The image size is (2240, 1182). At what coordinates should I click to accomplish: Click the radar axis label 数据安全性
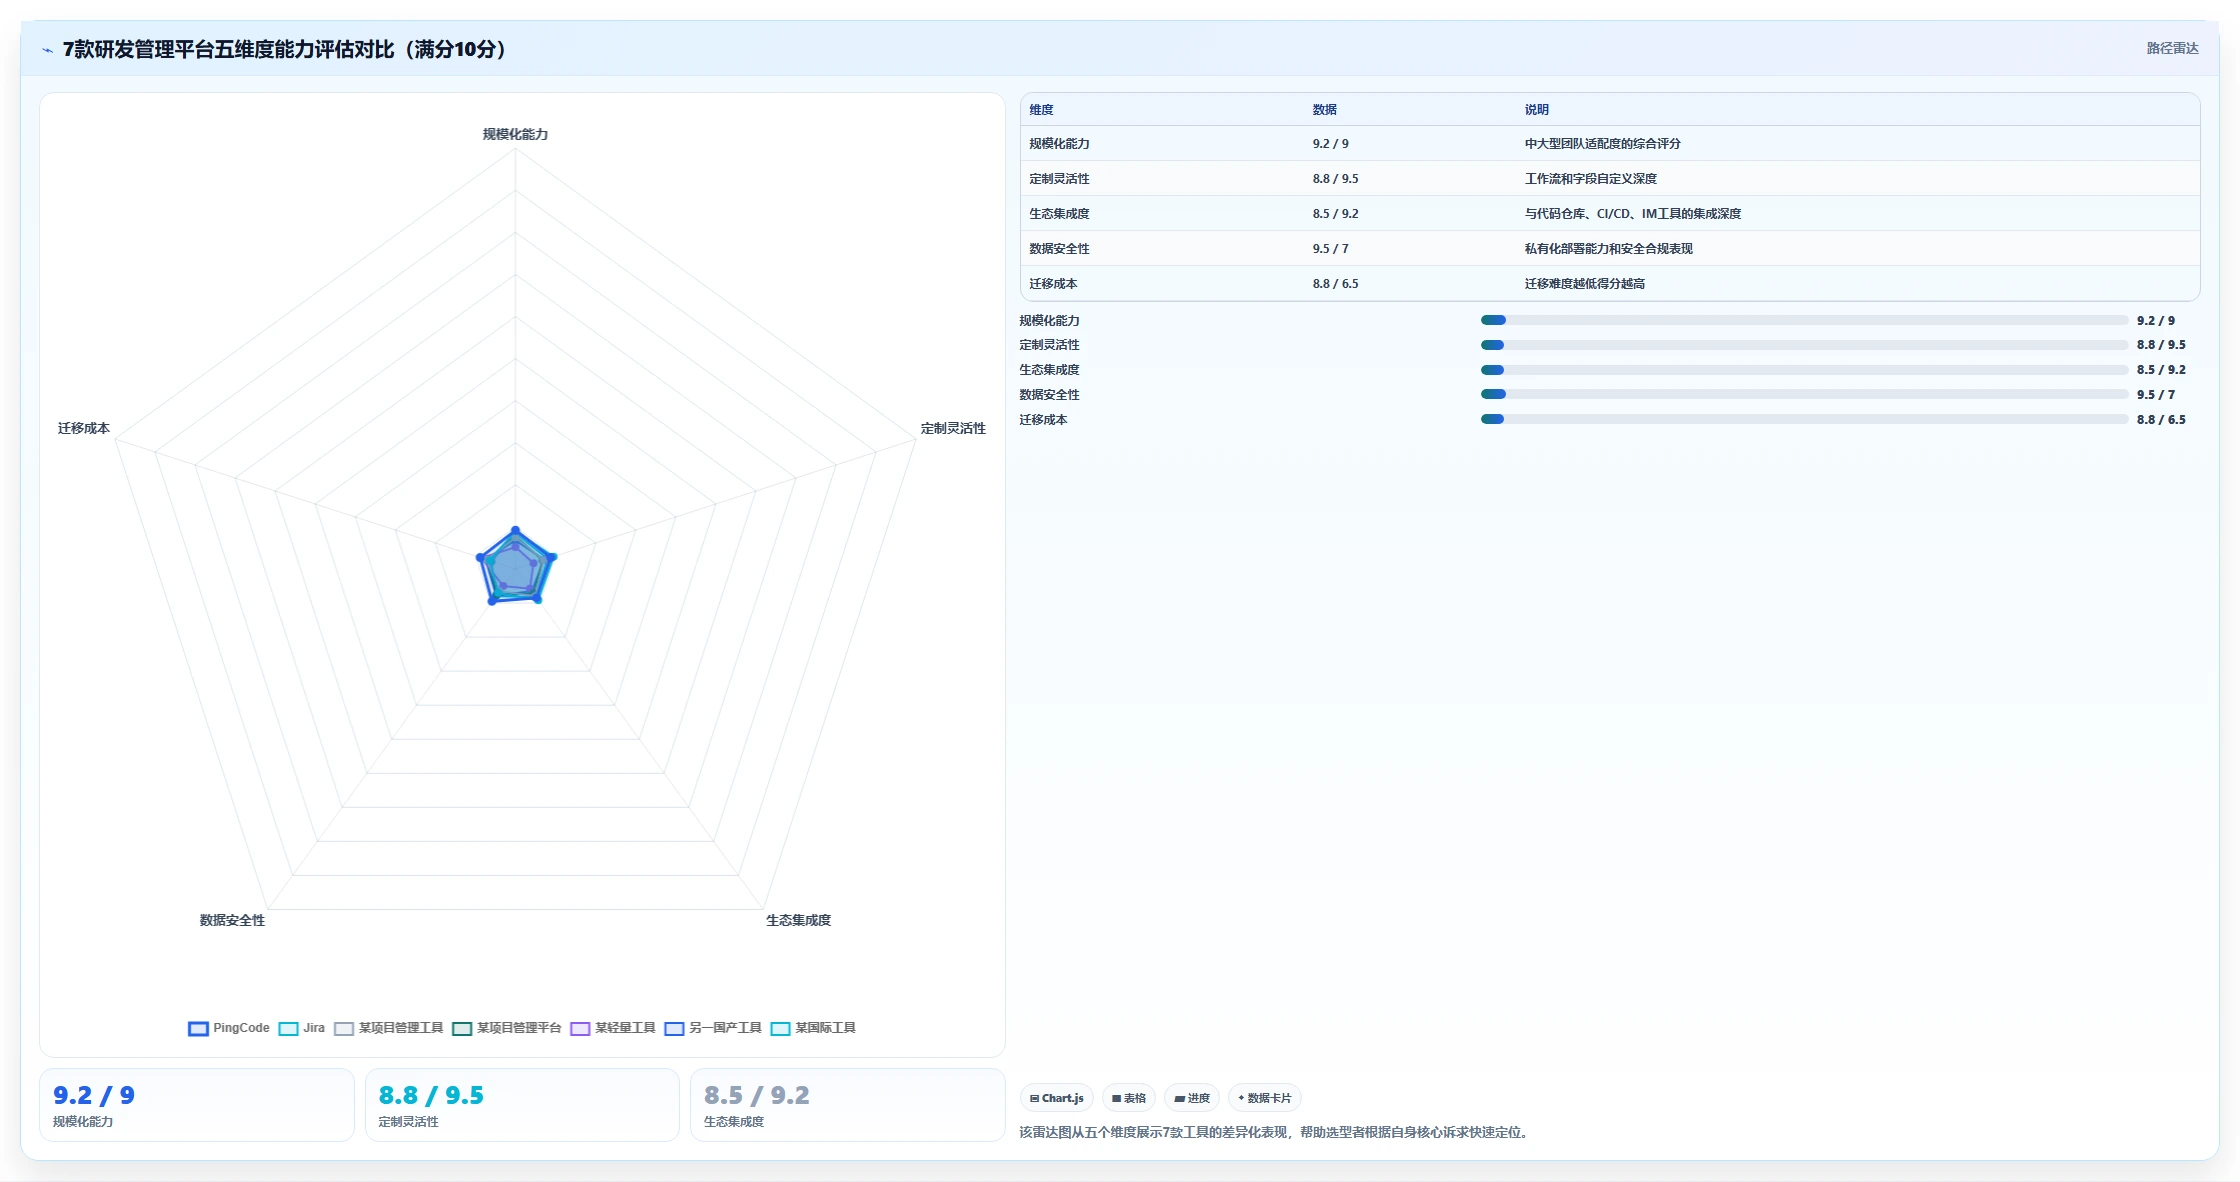(x=232, y=920)
